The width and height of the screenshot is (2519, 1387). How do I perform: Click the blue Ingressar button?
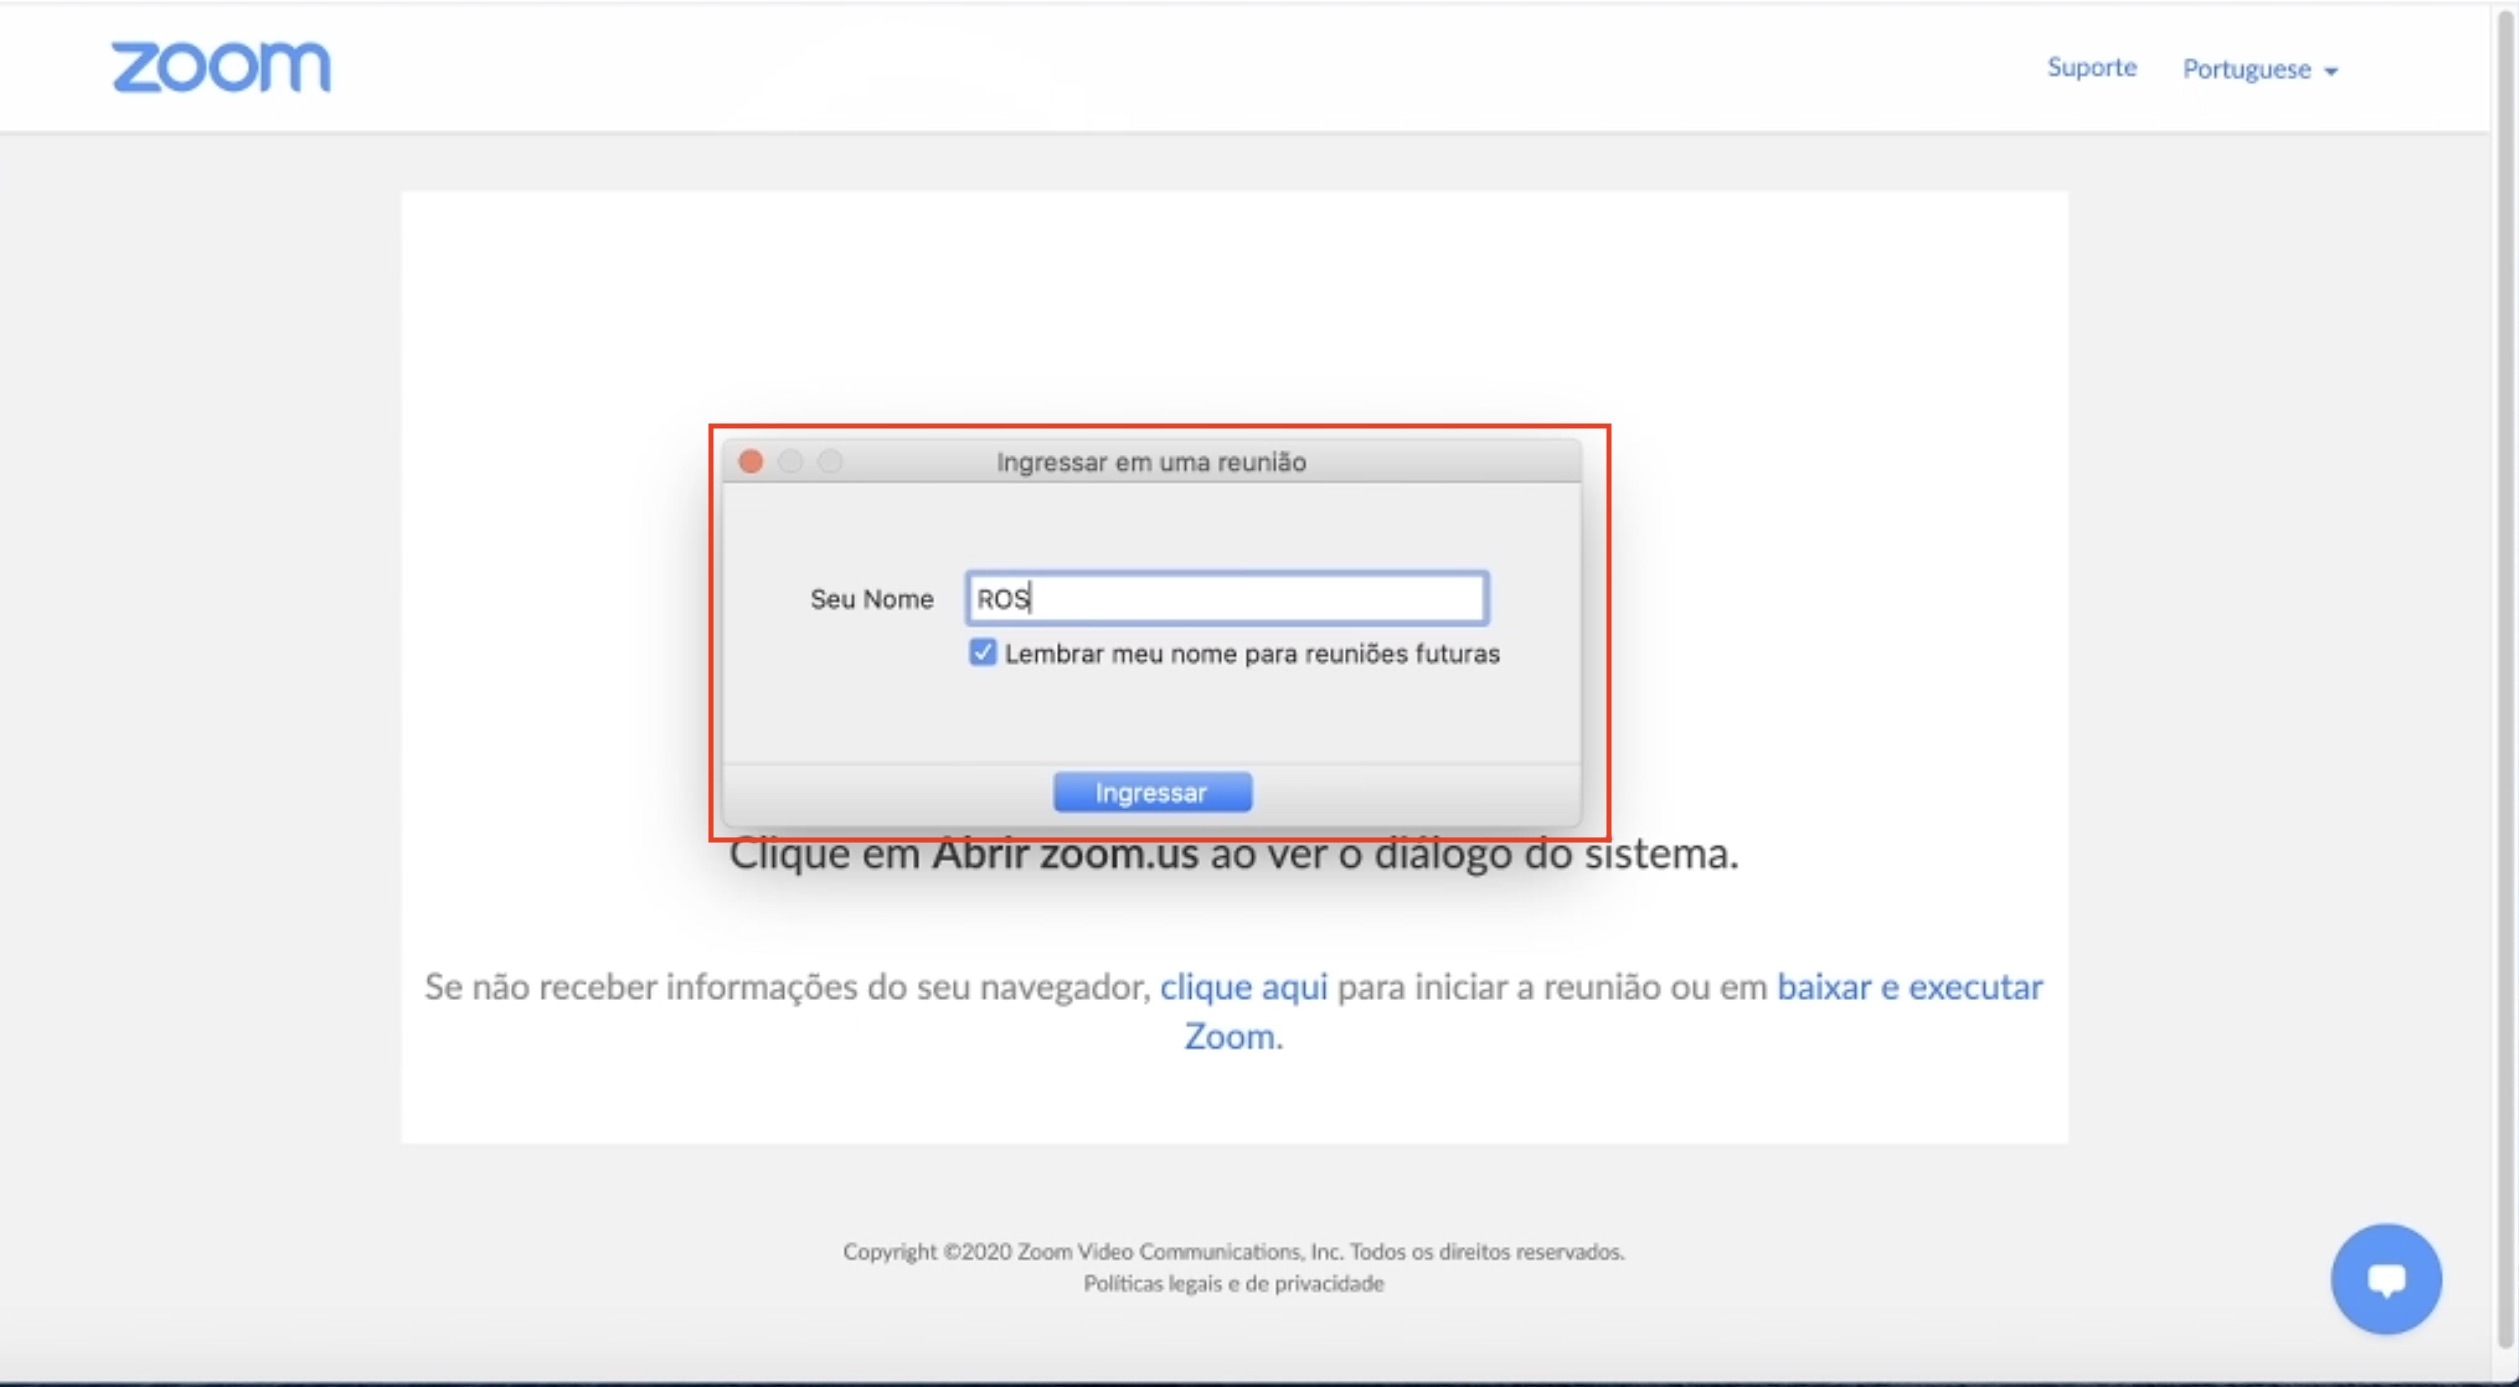[1152, 792]
